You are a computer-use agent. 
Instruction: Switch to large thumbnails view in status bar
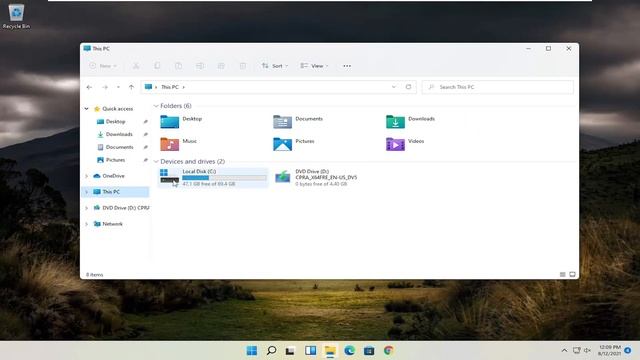coord(572,275)
